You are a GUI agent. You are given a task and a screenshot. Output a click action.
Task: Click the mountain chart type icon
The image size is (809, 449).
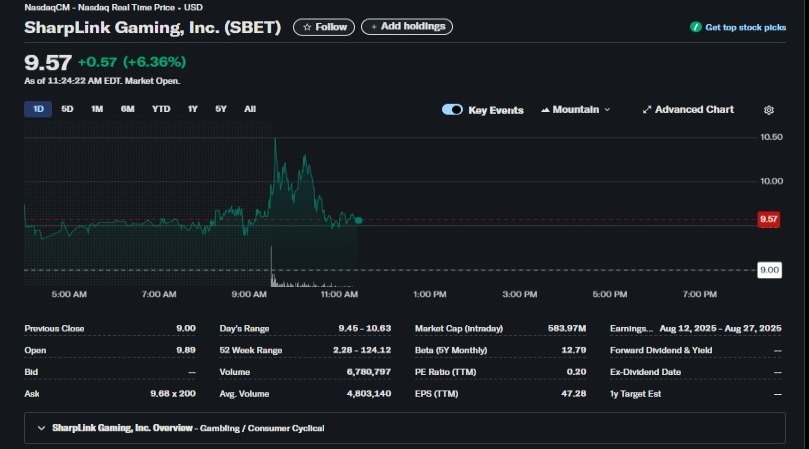pos(545,109)
